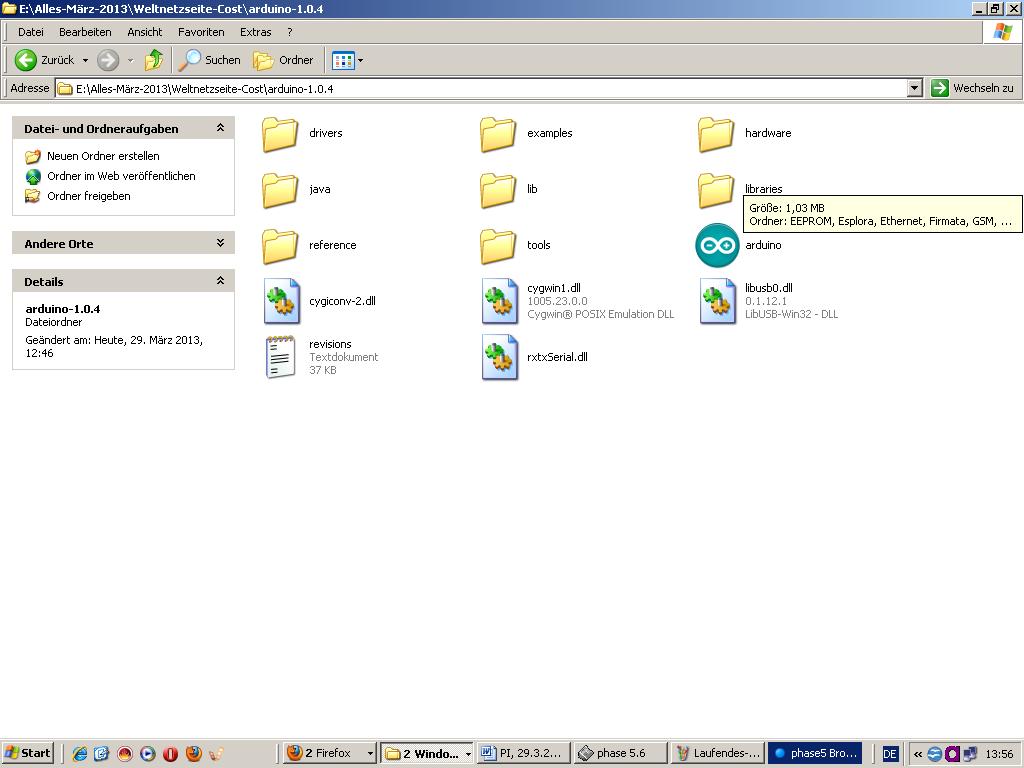The height and width of the screenshot is (768, 1024).
Task: Switch to PI, 29.3.2... Word taskbar item
Action: click(524, 753)
